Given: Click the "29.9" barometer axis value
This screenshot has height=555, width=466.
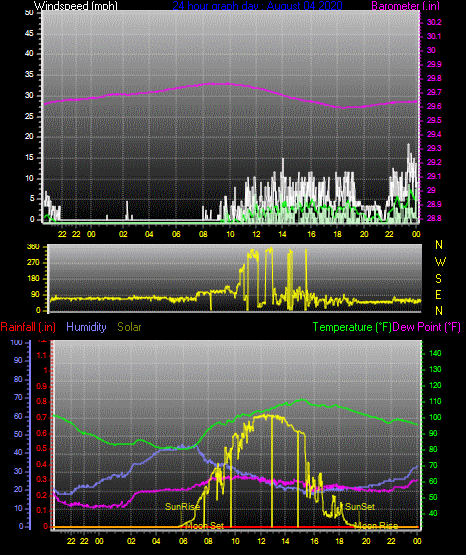Looking at the screenshot, I should pyautogui.click(x=434, y=64).
